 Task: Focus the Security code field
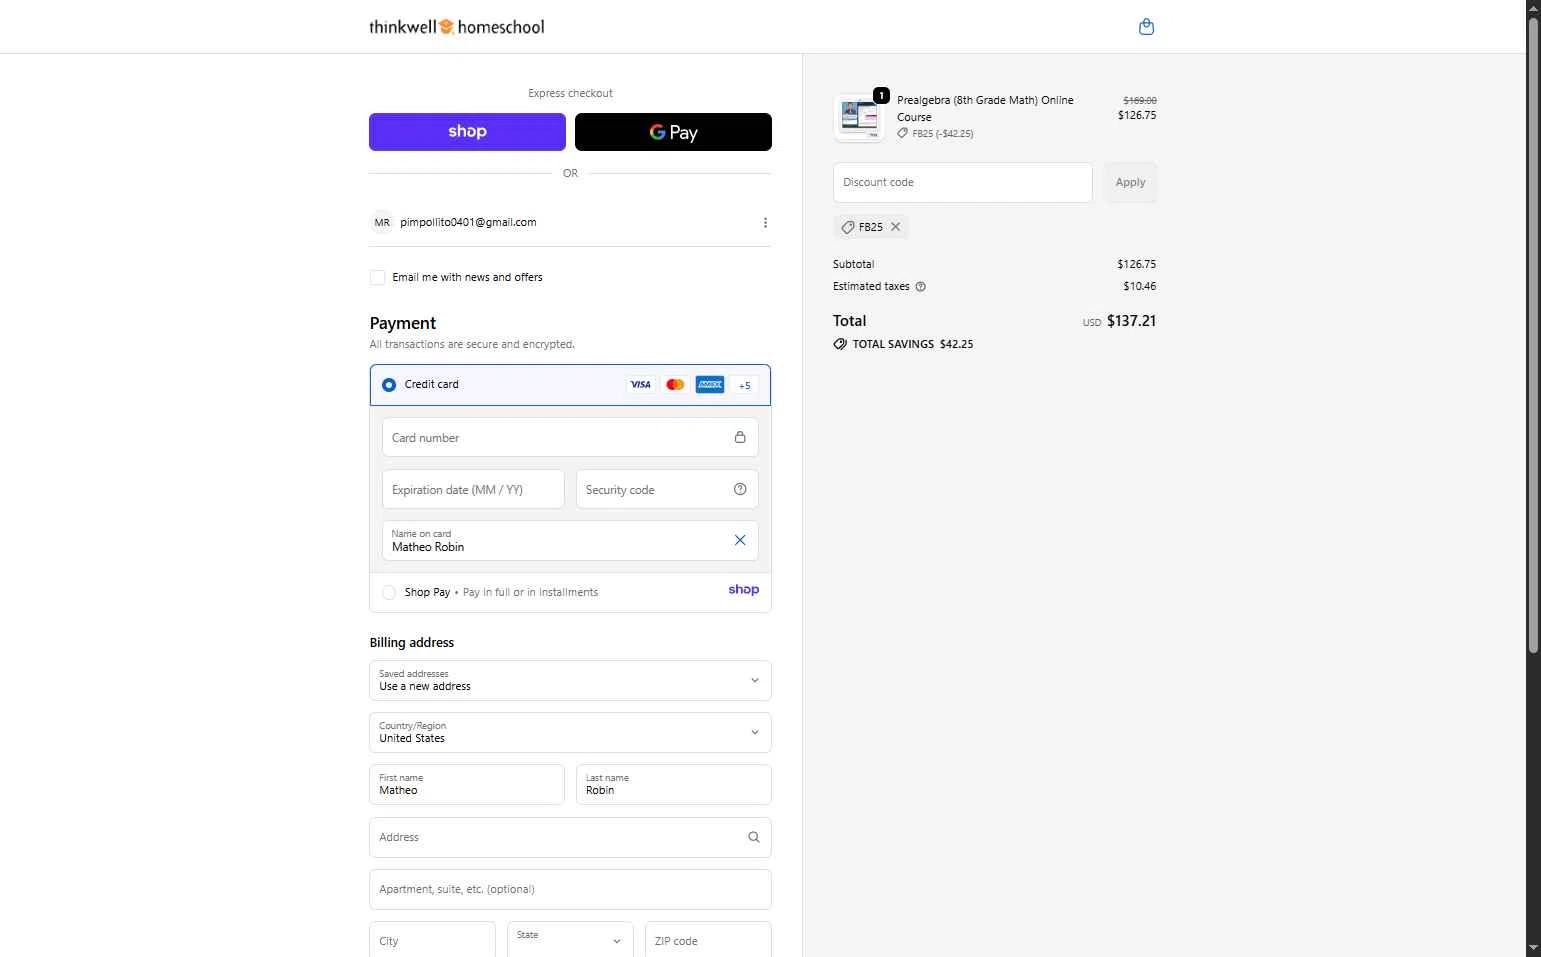click(x=667, y=489)
